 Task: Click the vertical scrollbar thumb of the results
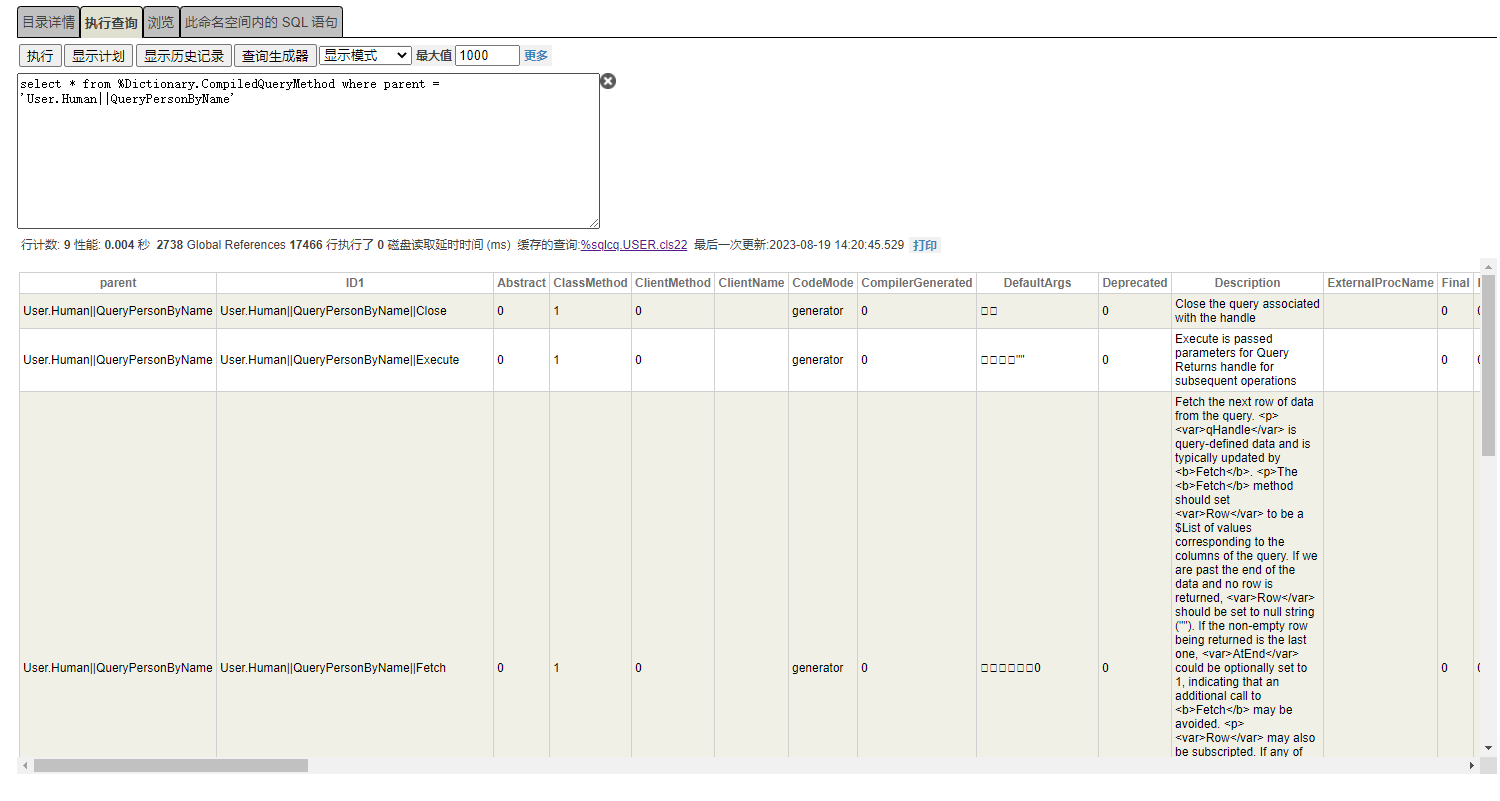point(1489,365)
